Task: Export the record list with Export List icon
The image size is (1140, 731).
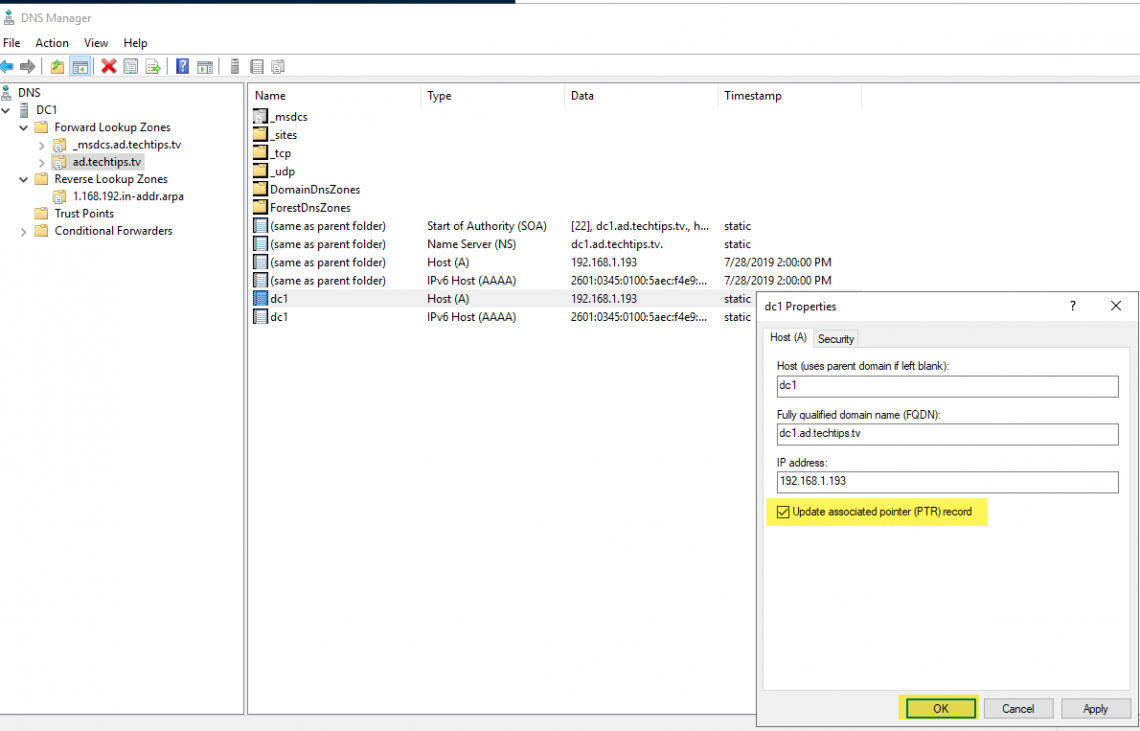Action: 152,66
